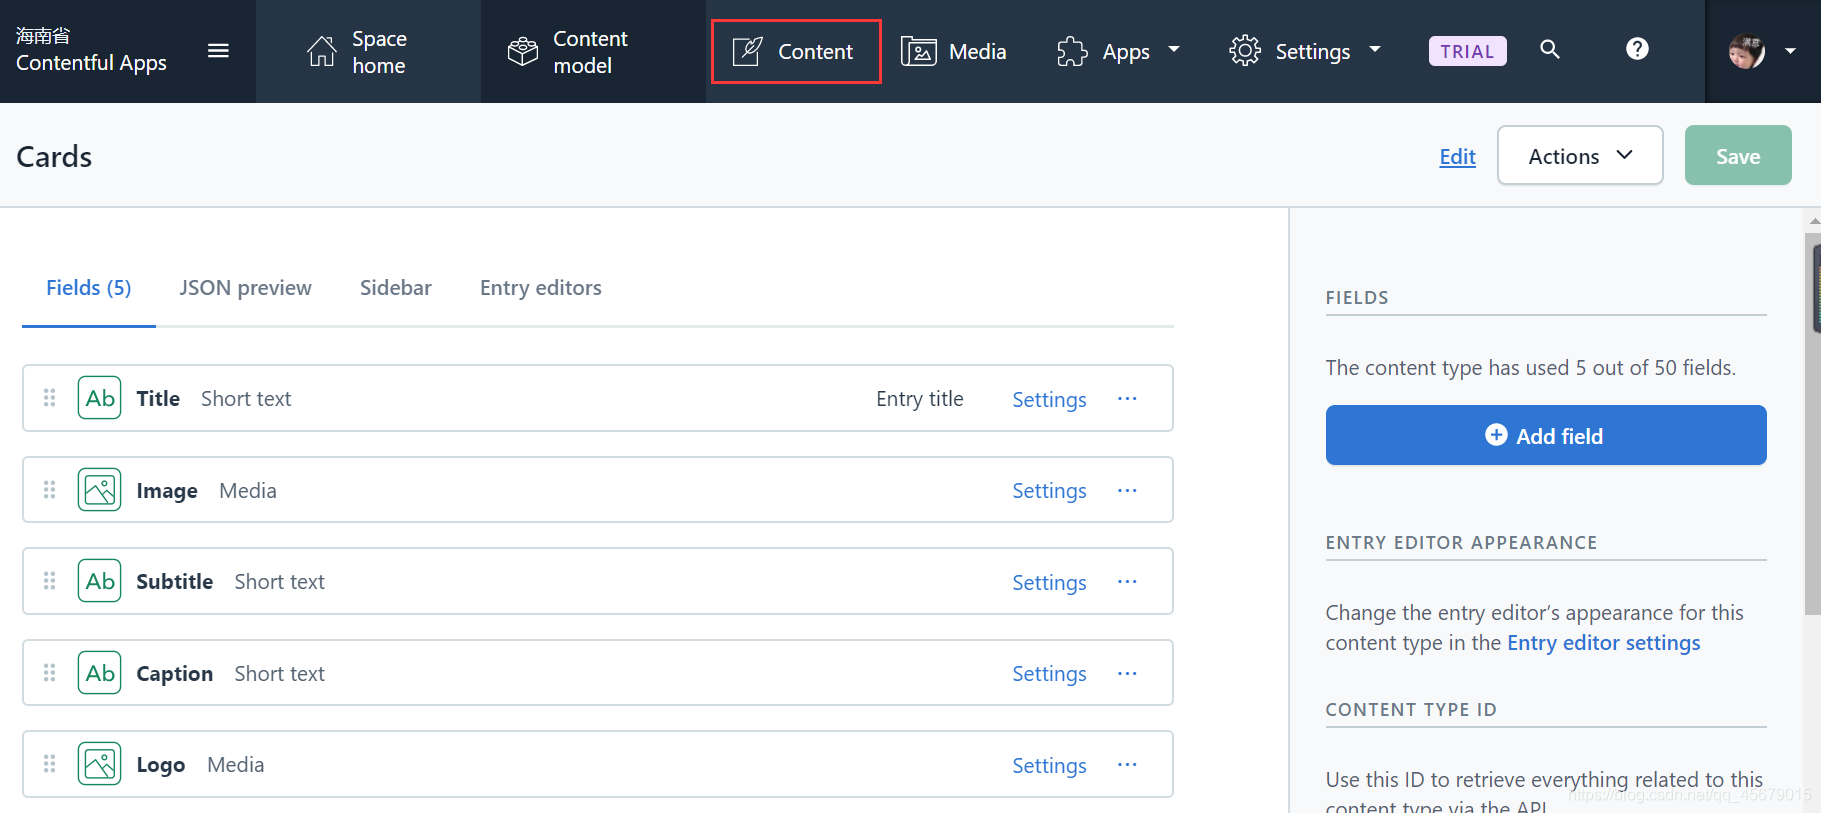The width and height of the screenshot is (1821, 813).
Task: Click the Cards content type heading
Action: tap(54, 157)
